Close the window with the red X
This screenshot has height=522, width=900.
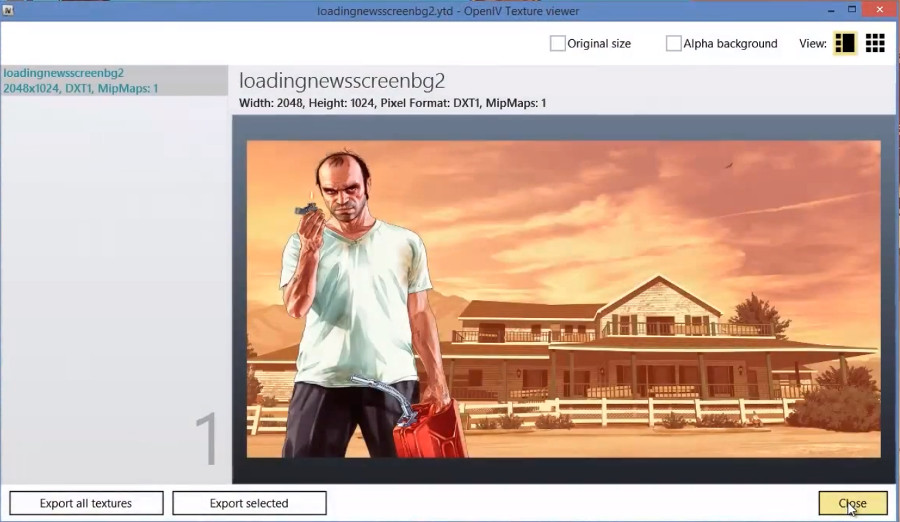tap(881, 9)
